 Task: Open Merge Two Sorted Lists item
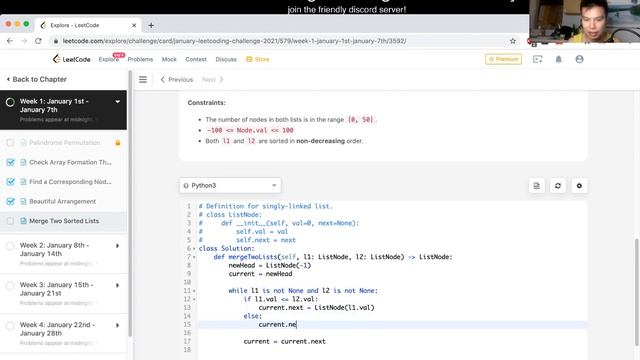tap(64, 221)
